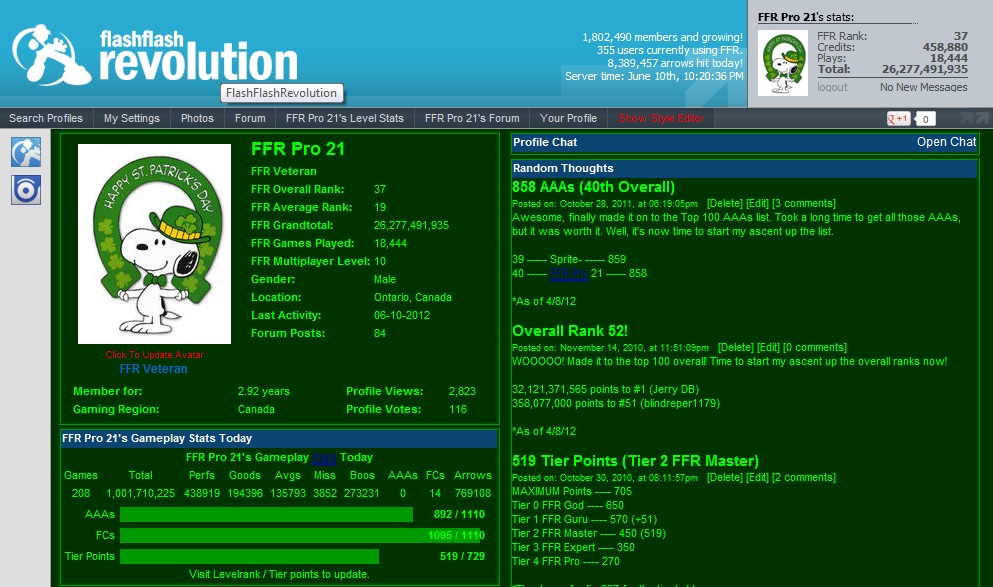993x587 pixels.
Task: Click the AAAs progress bar
Action: 266,514
